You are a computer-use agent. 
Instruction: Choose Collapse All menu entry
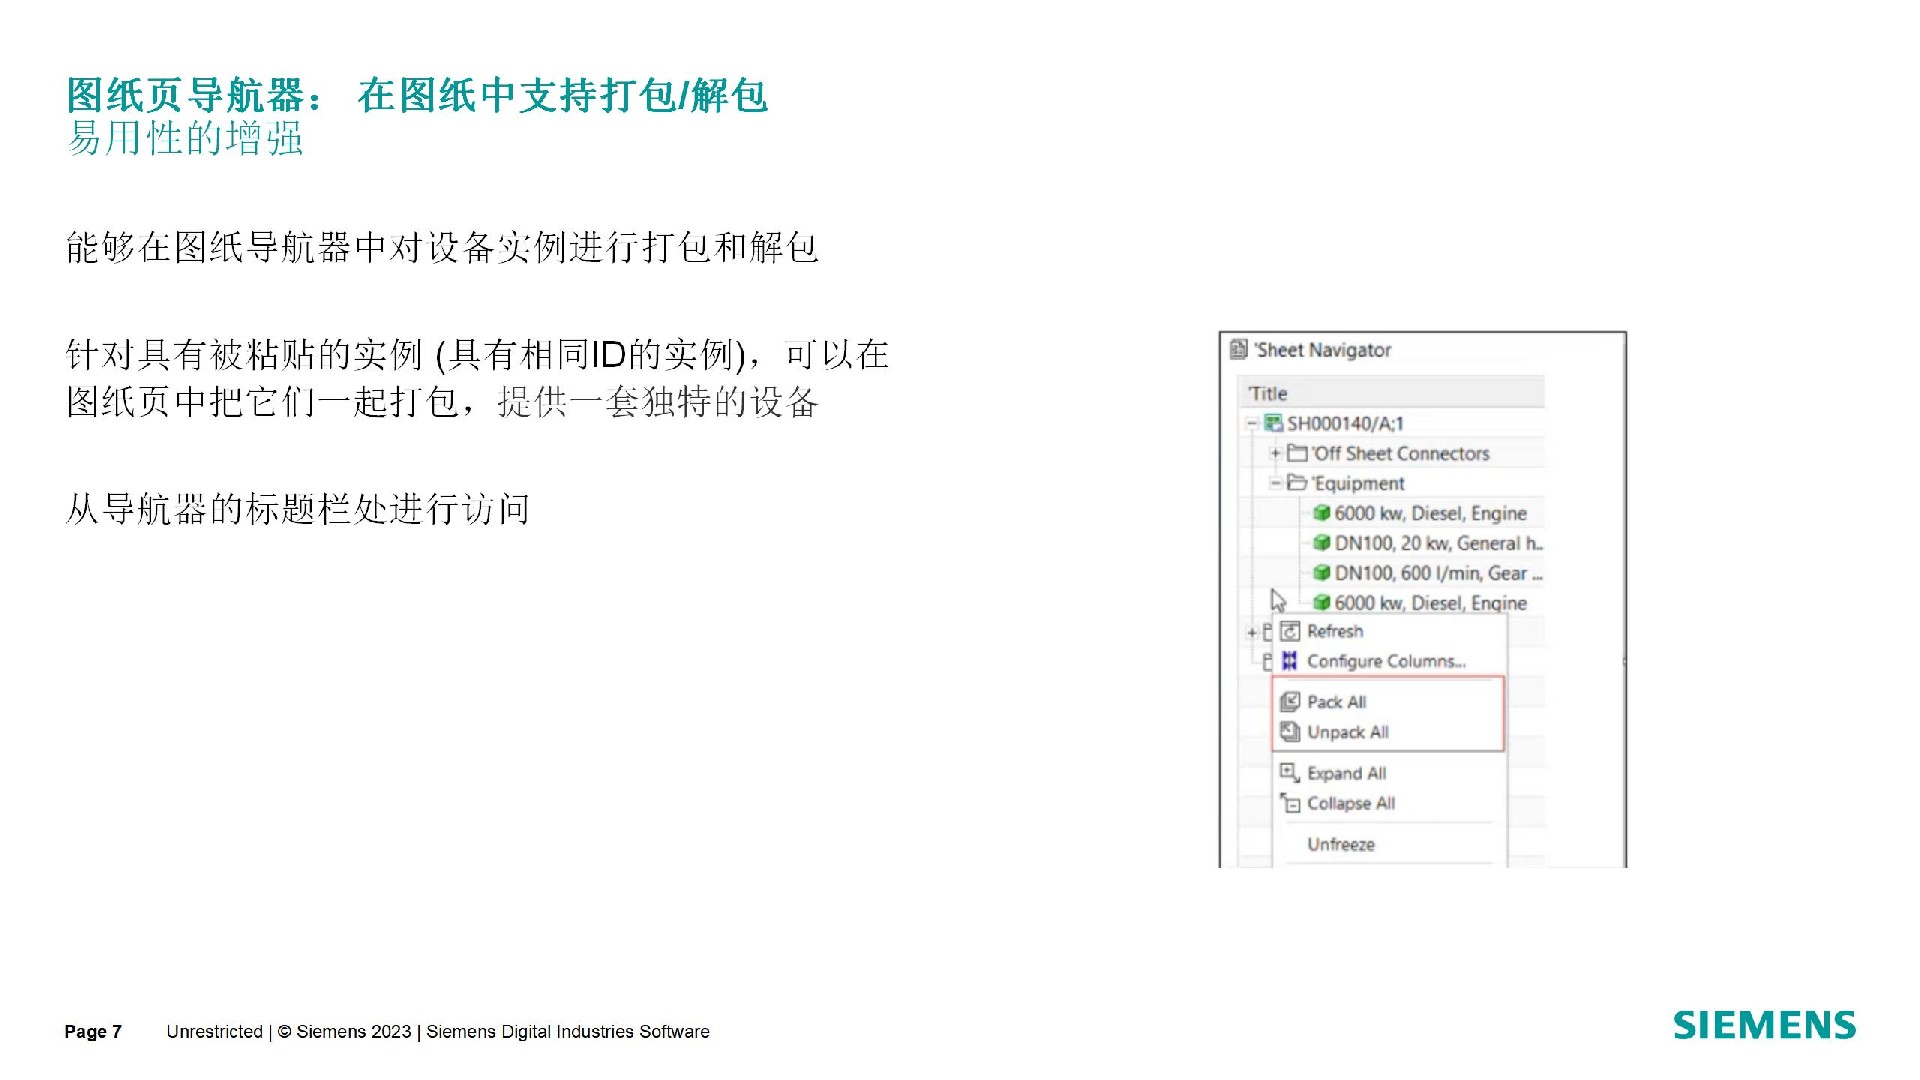click(1389, 803)
